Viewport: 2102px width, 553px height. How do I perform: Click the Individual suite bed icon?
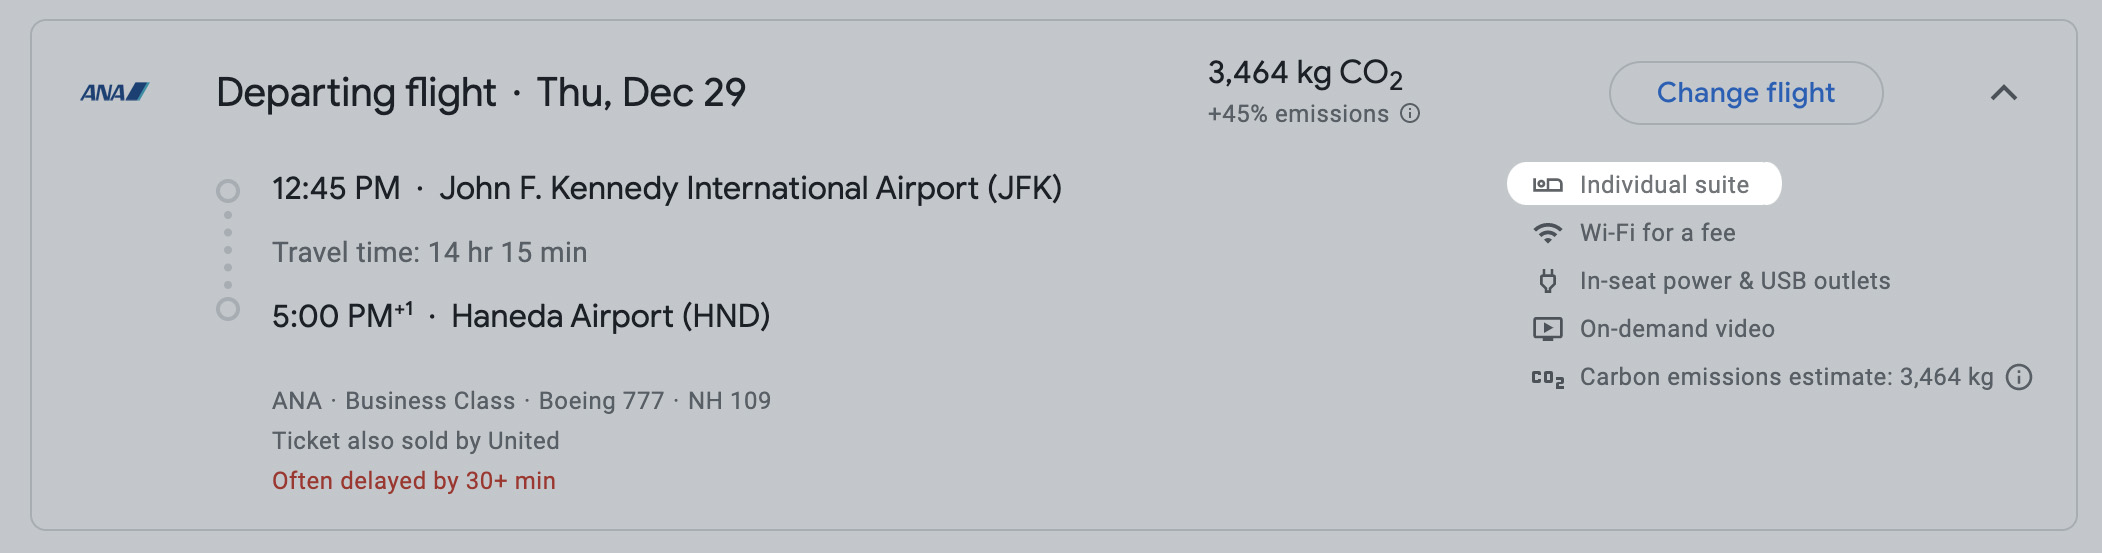click(1547, 185)
